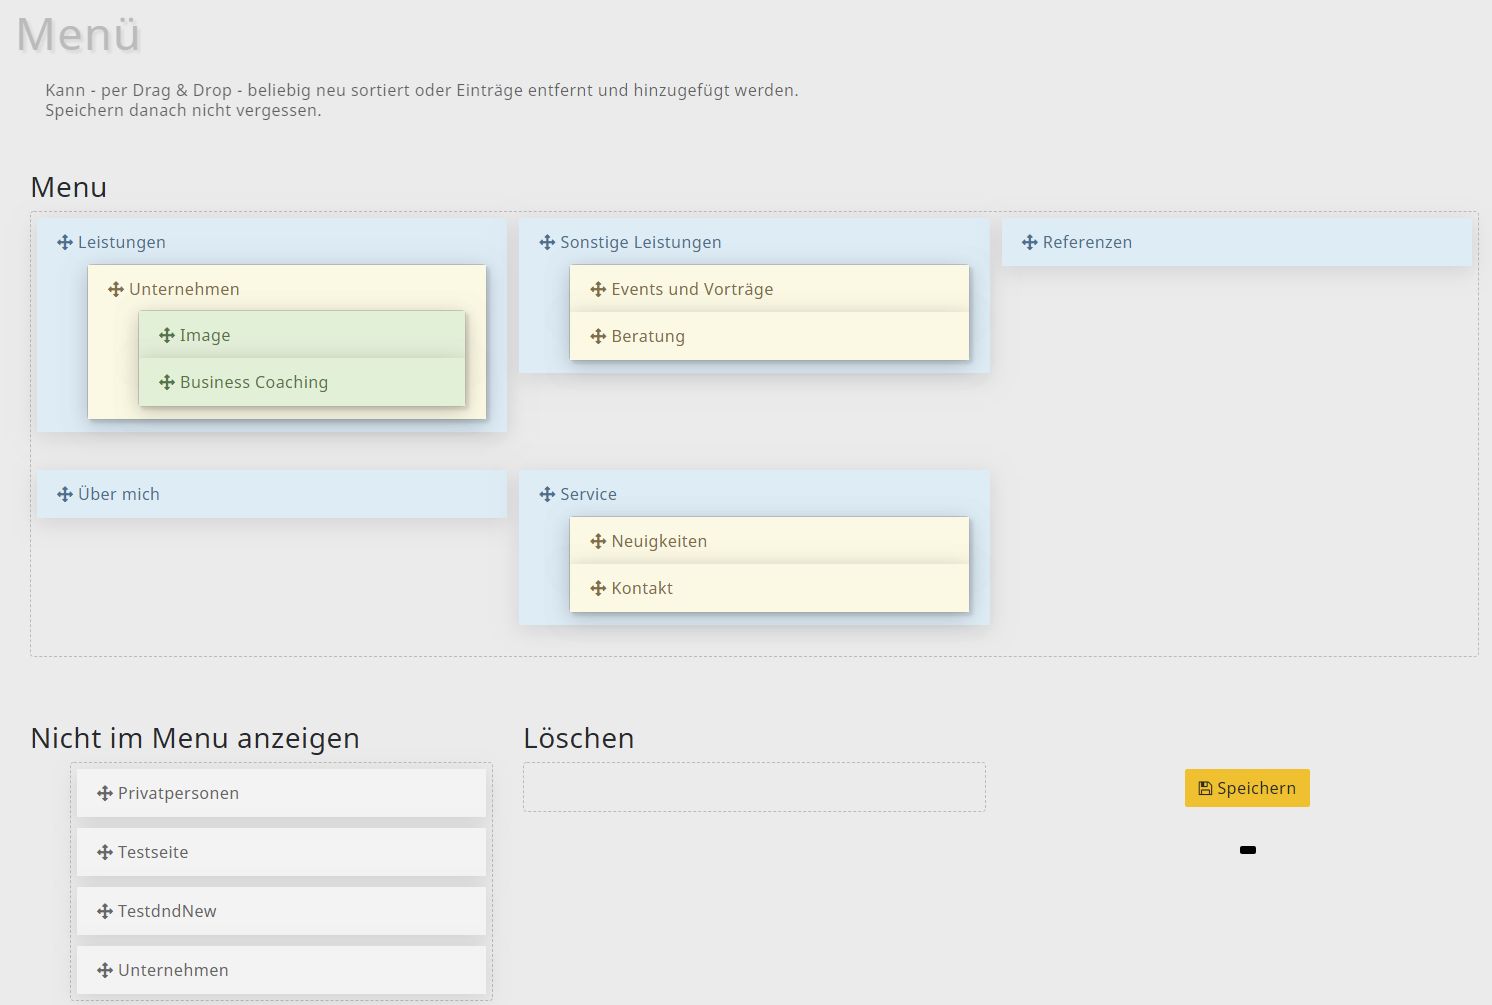Click the drag handle of Sonstige Leistungen
The image size is (1492, 1005).
tap(547, 242)
